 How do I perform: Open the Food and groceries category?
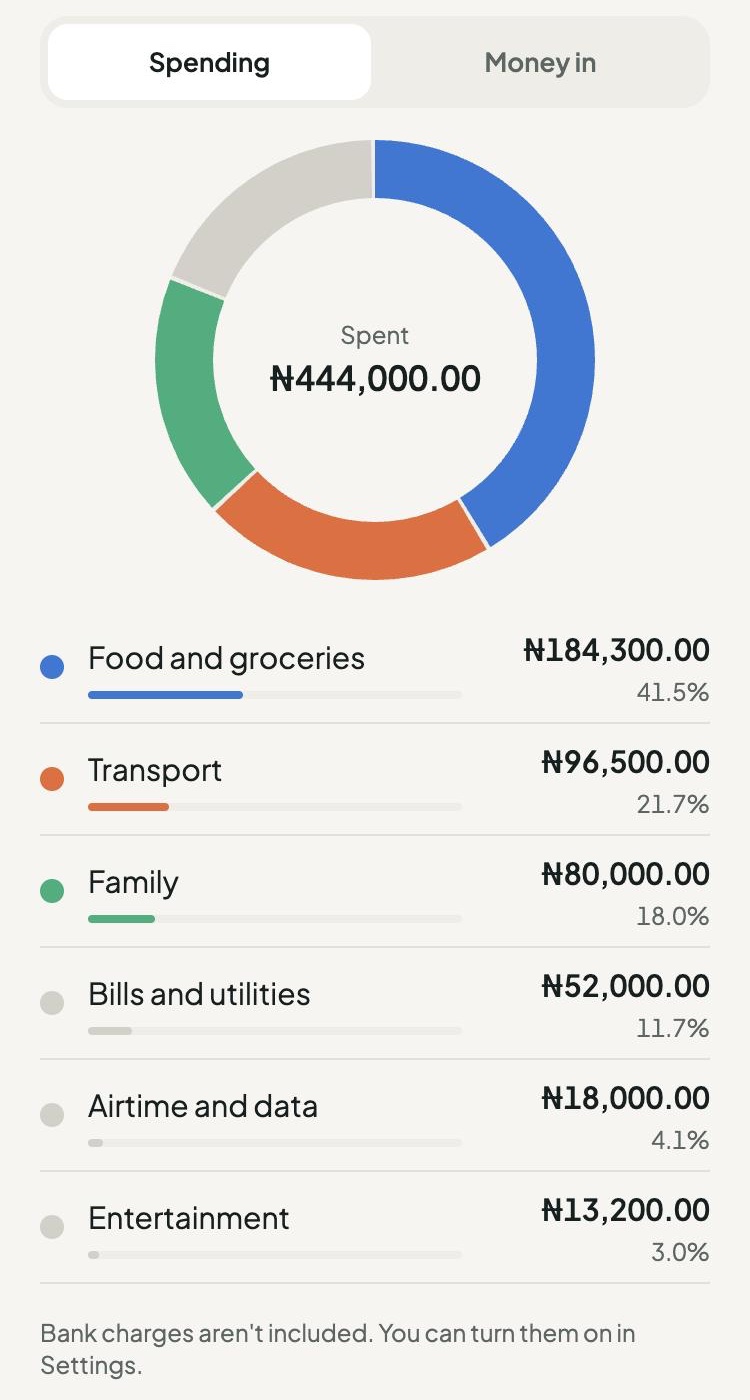[x=375, y=668]
